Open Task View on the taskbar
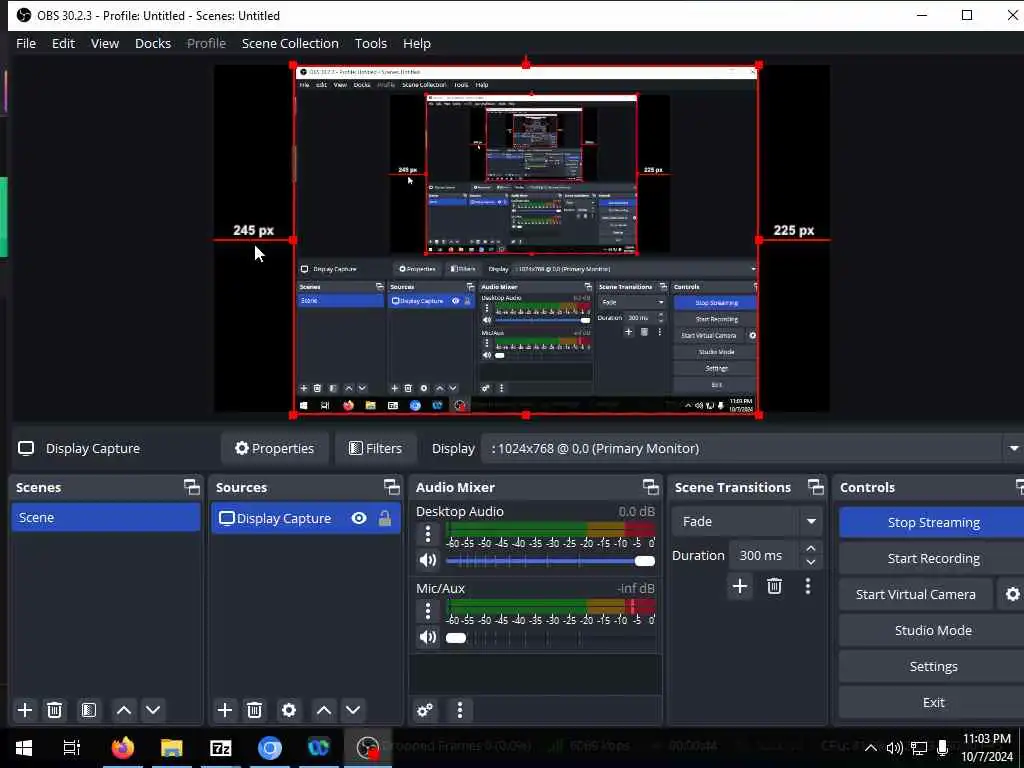The height and width of the screenshot is (768, 1024). [x=72, y=747]
